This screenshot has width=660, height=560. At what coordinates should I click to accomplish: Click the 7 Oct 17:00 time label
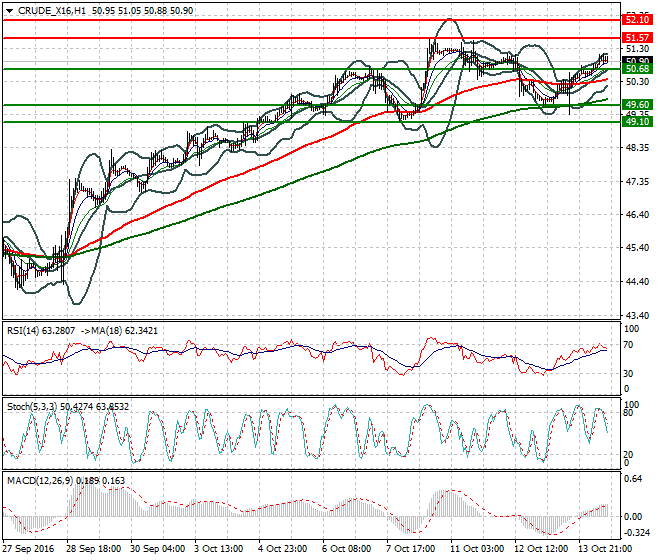click(x=410, y=549)
